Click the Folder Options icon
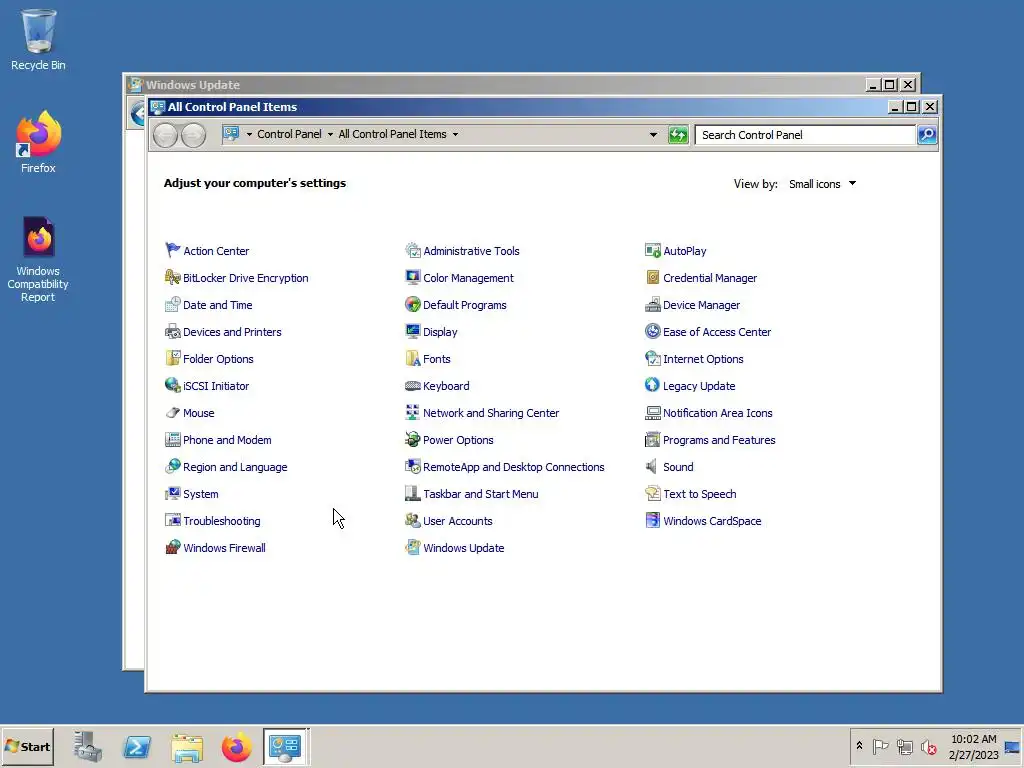 click(x=172, y=359)
